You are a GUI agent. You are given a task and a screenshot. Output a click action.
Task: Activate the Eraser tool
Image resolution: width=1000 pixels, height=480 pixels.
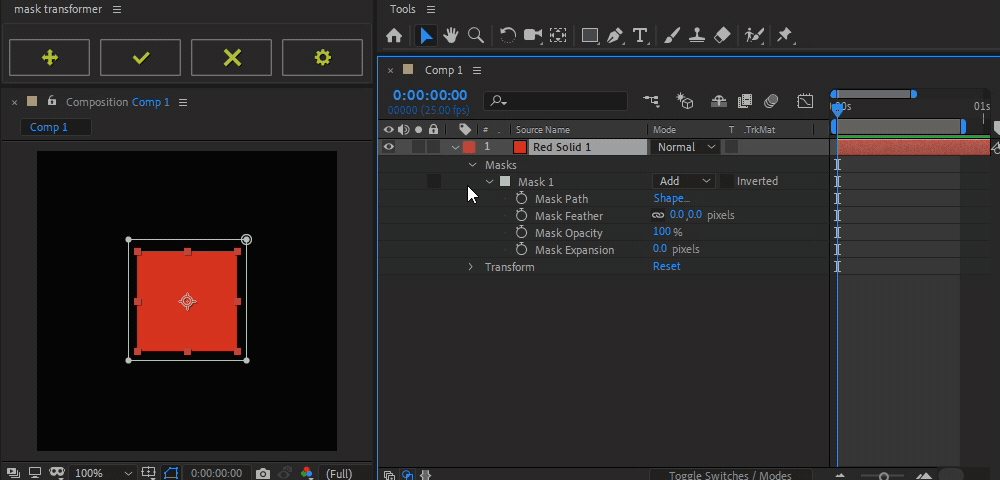[x=724, y=35]
